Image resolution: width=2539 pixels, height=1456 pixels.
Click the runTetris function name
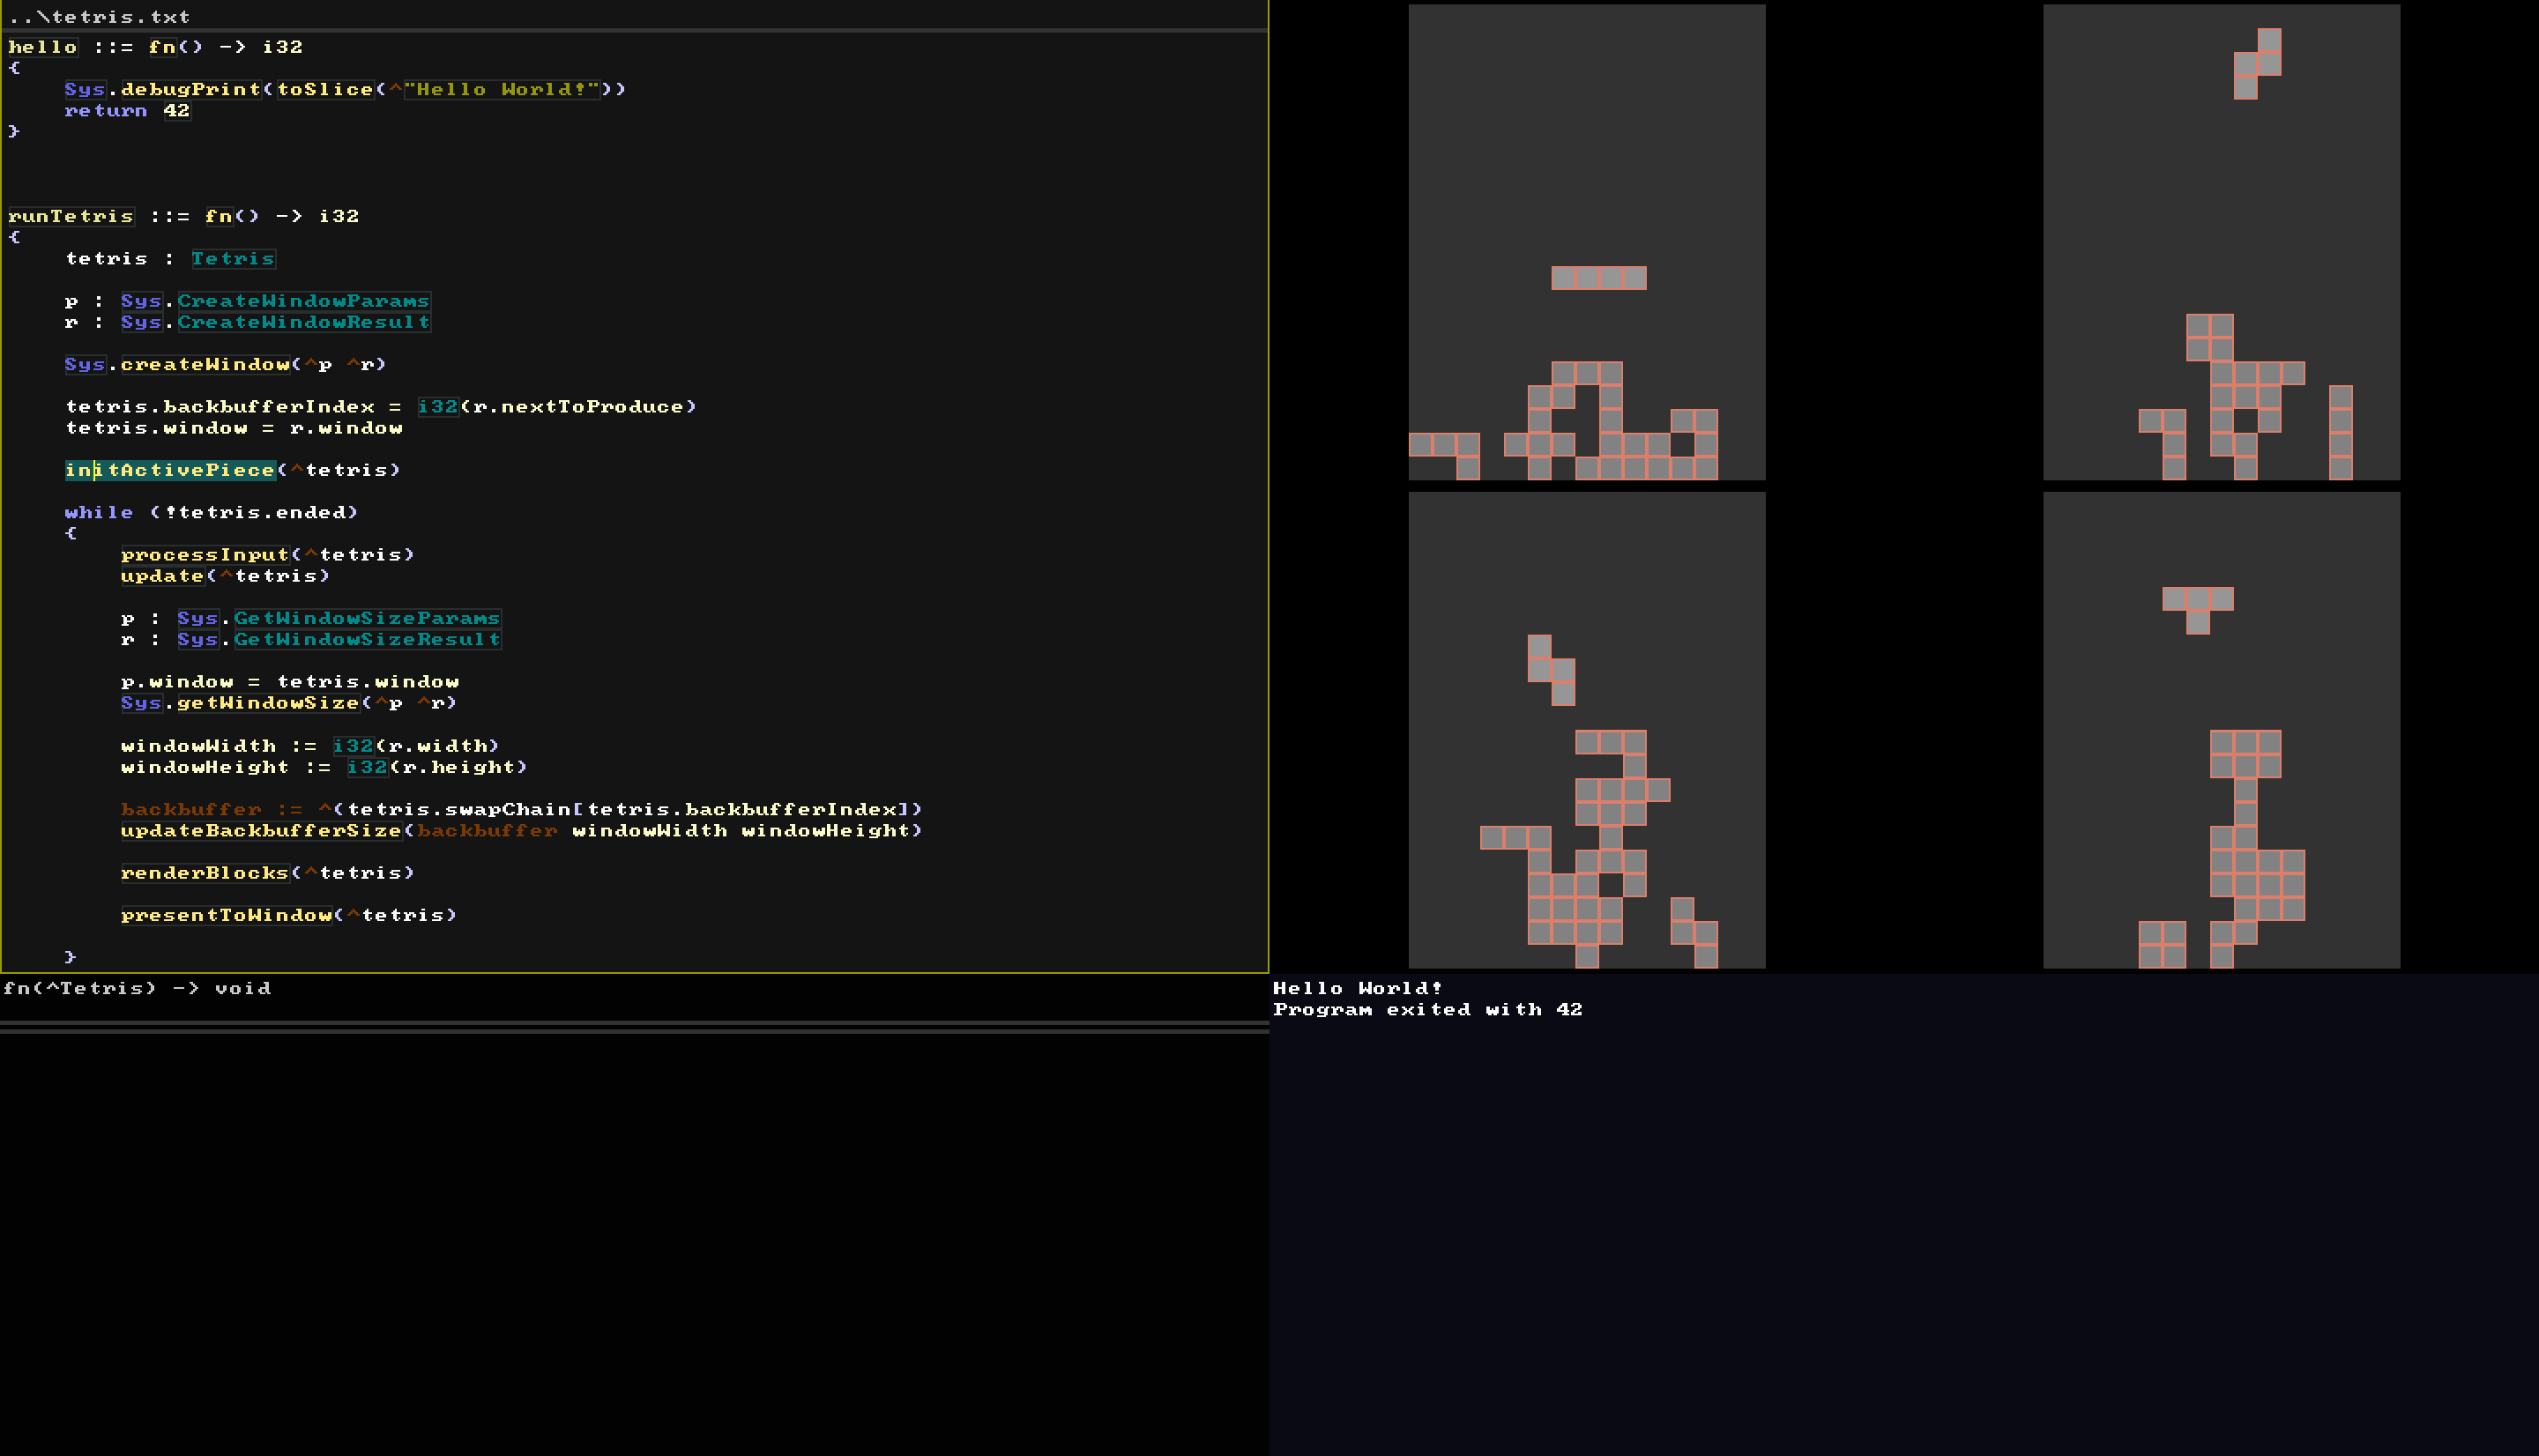click(70, 216)
